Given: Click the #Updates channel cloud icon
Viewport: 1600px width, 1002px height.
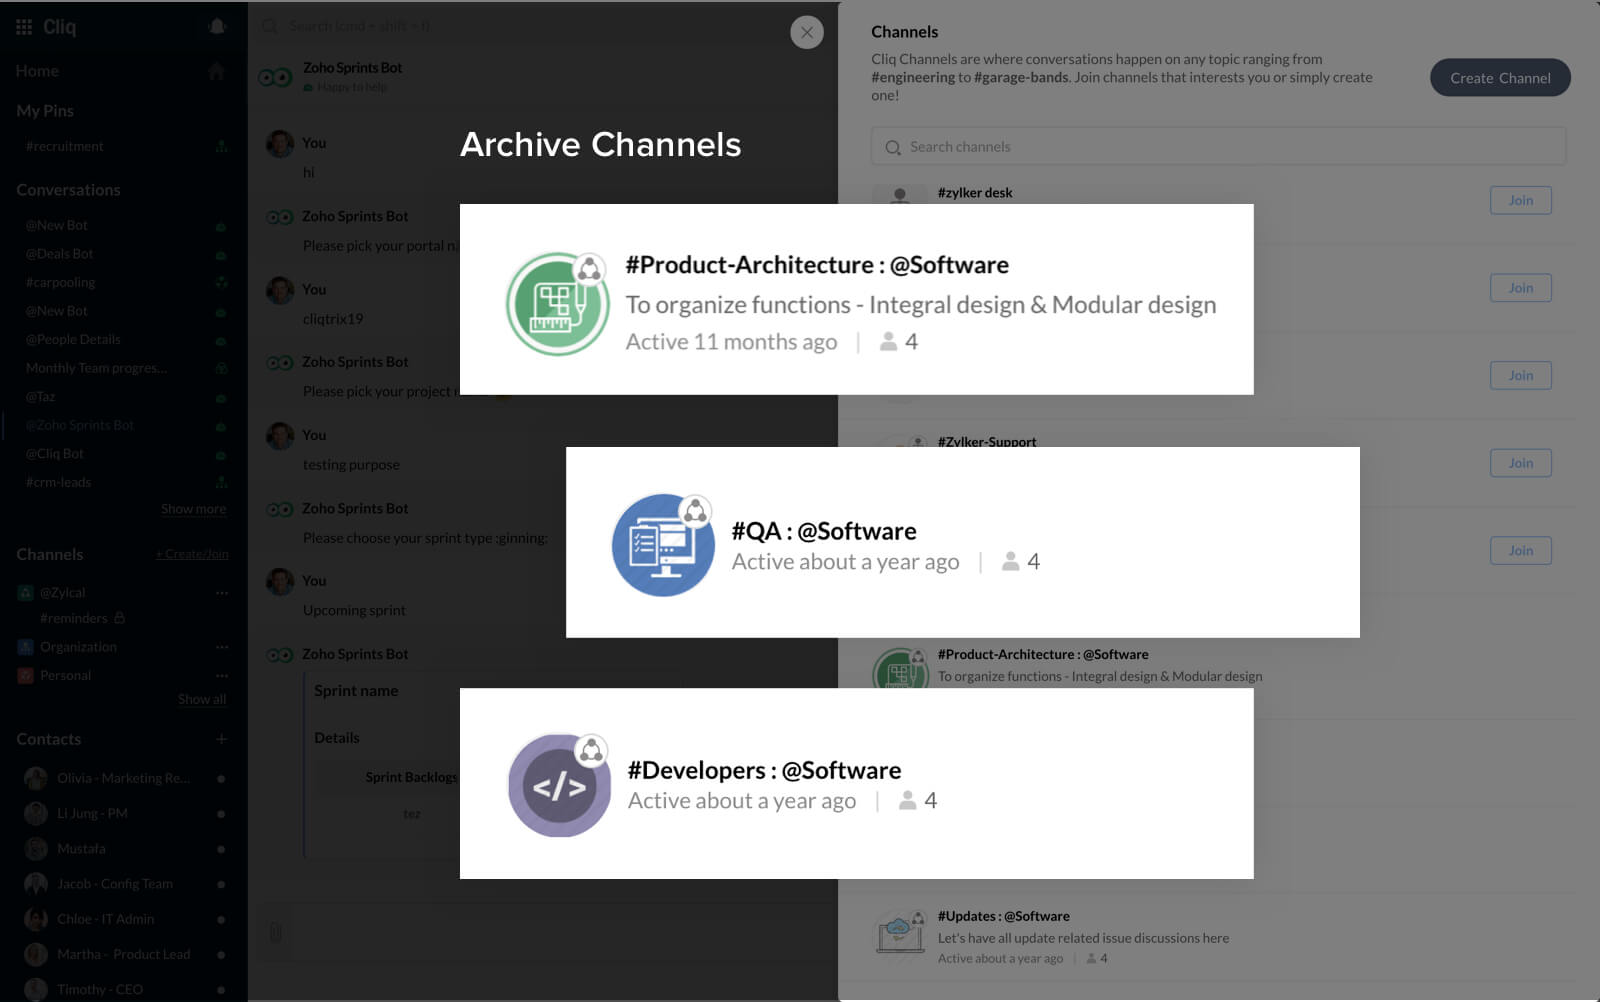Looking at the screenshot, I should (x=899, y=935).
